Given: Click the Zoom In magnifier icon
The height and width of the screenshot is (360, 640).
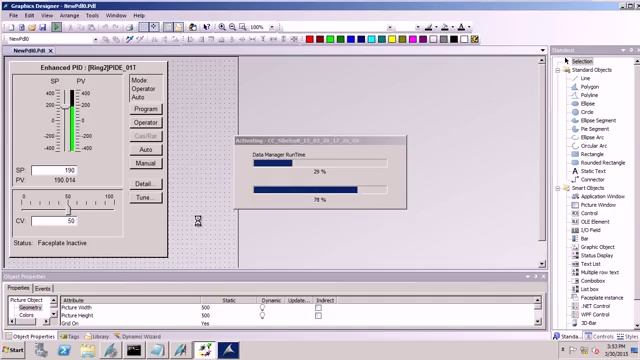Looking at the screenshot, I should (x=222, y=27).
